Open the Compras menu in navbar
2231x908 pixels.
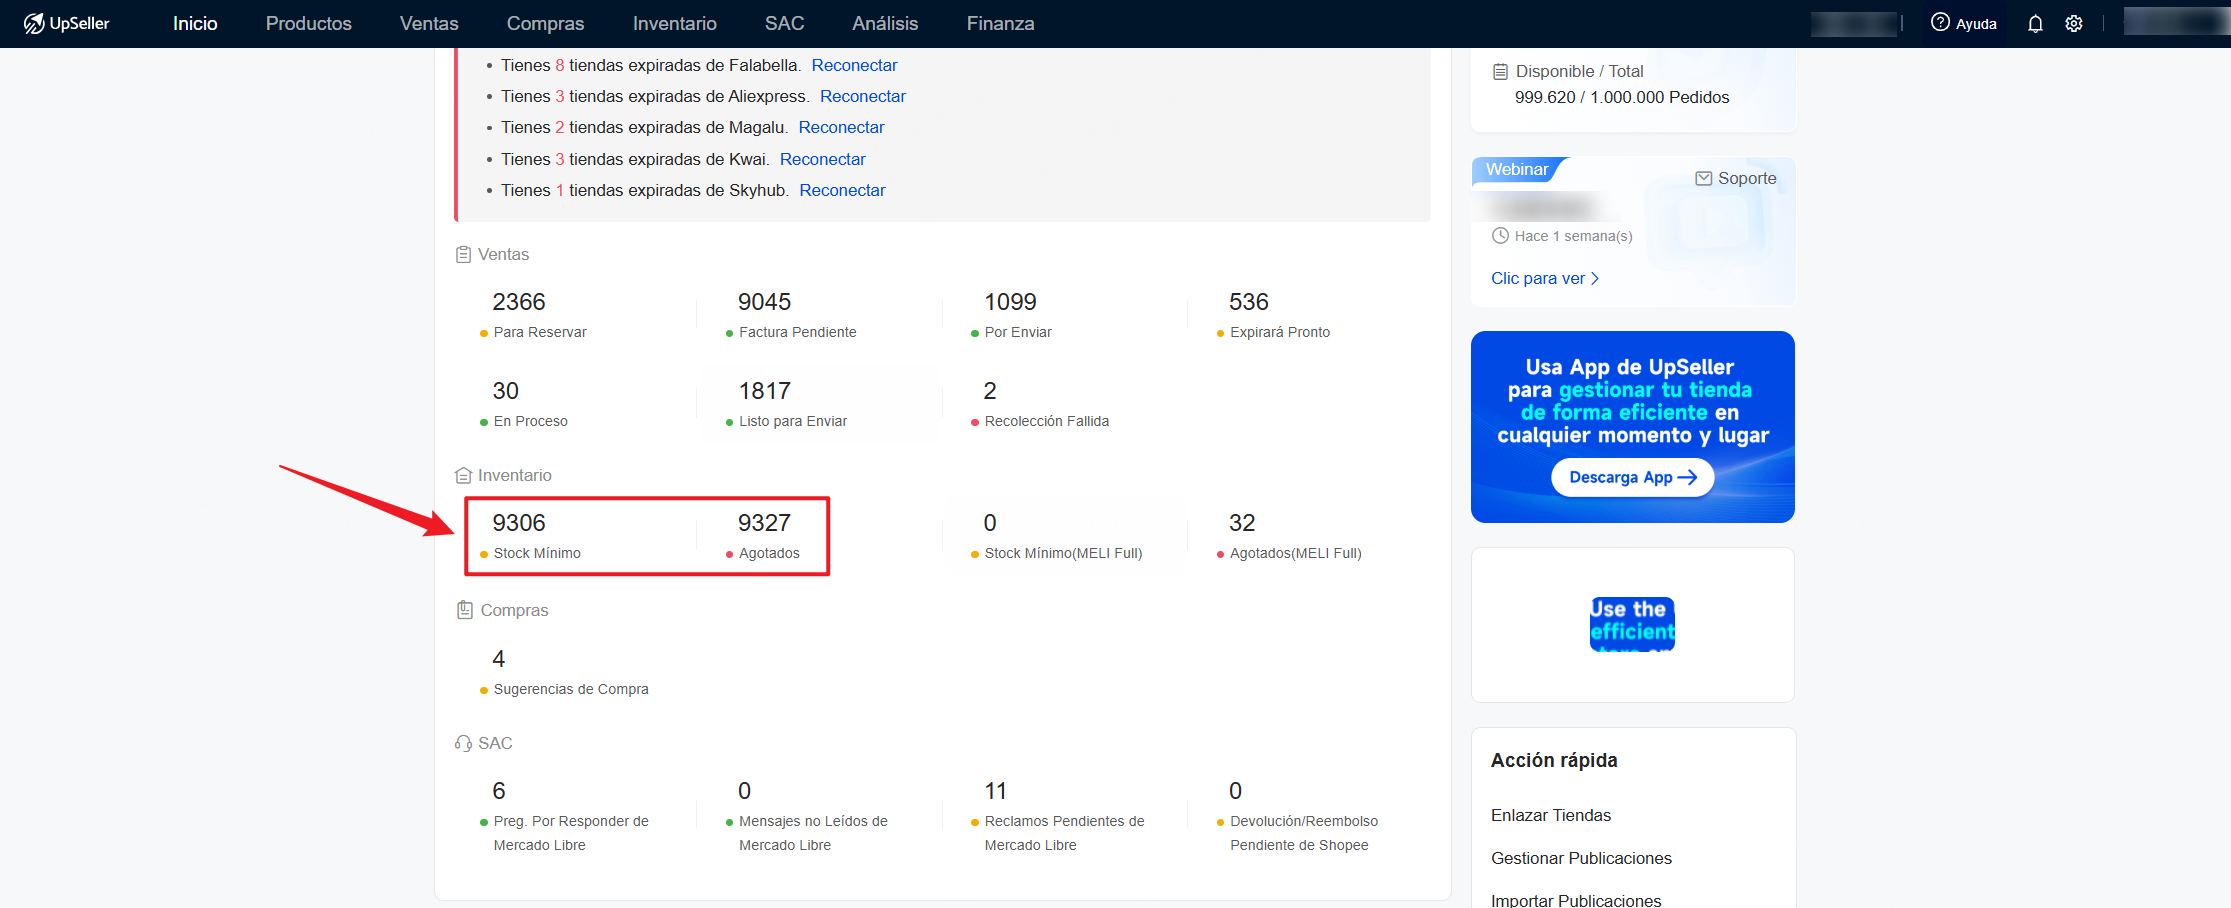tap(545, 23)
